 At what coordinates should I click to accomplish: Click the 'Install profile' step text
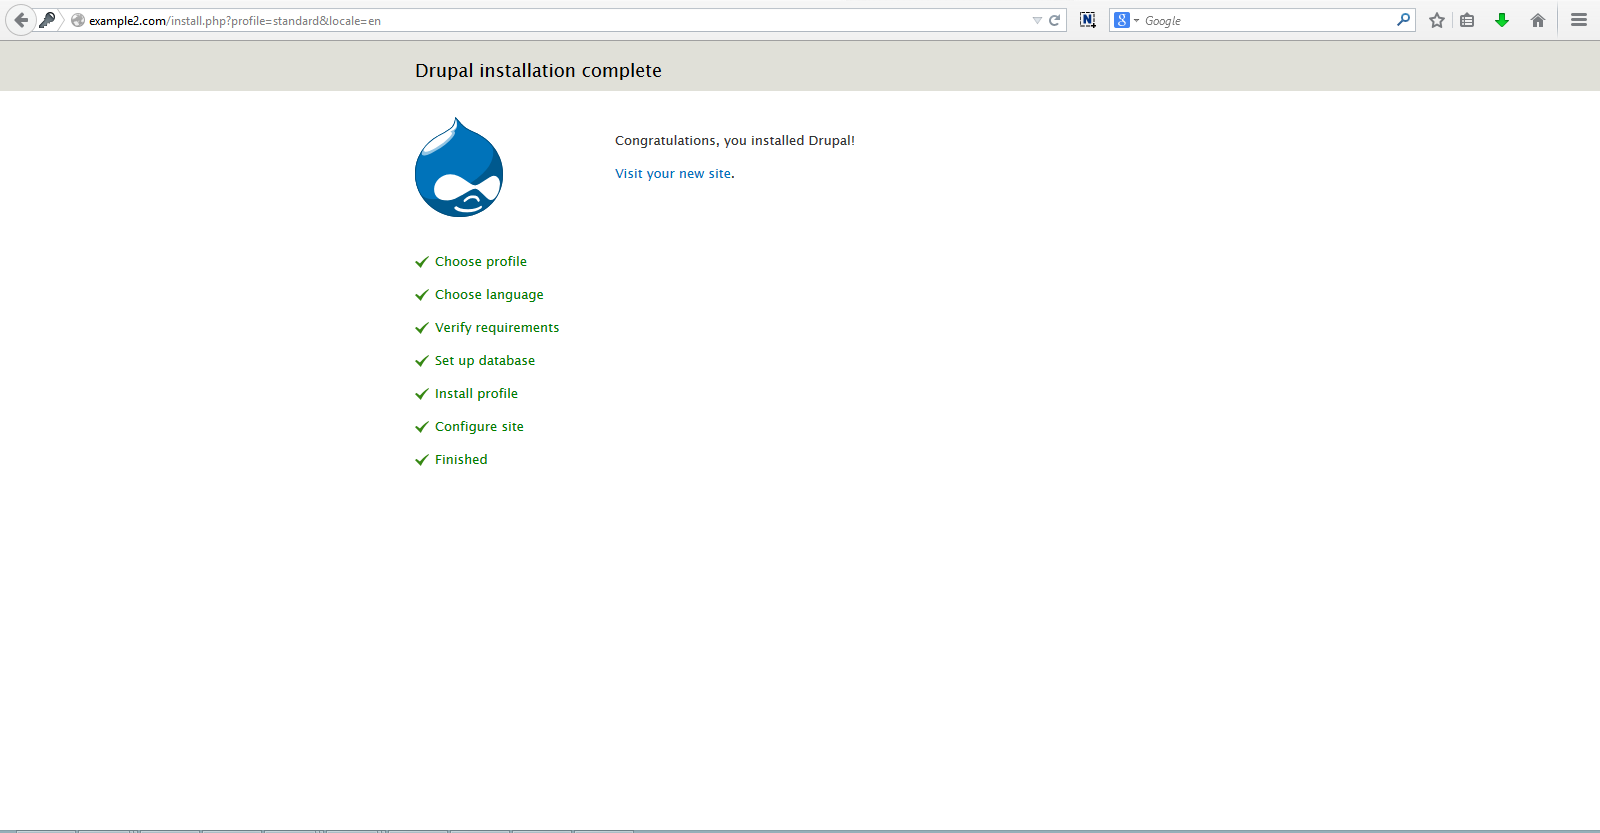click(x=476, y=393)
